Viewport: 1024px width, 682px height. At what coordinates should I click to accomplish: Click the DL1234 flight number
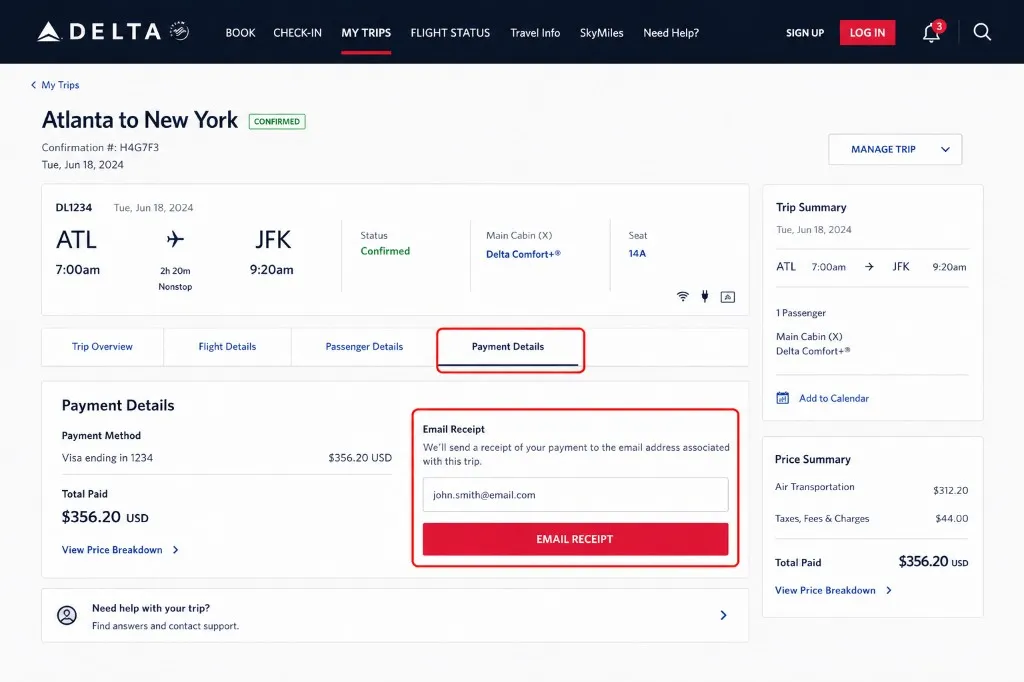[74, 208]
